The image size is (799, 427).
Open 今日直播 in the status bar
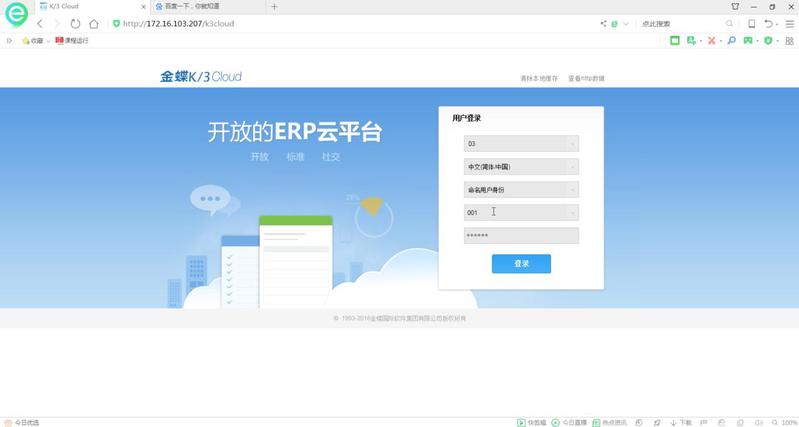568,422
